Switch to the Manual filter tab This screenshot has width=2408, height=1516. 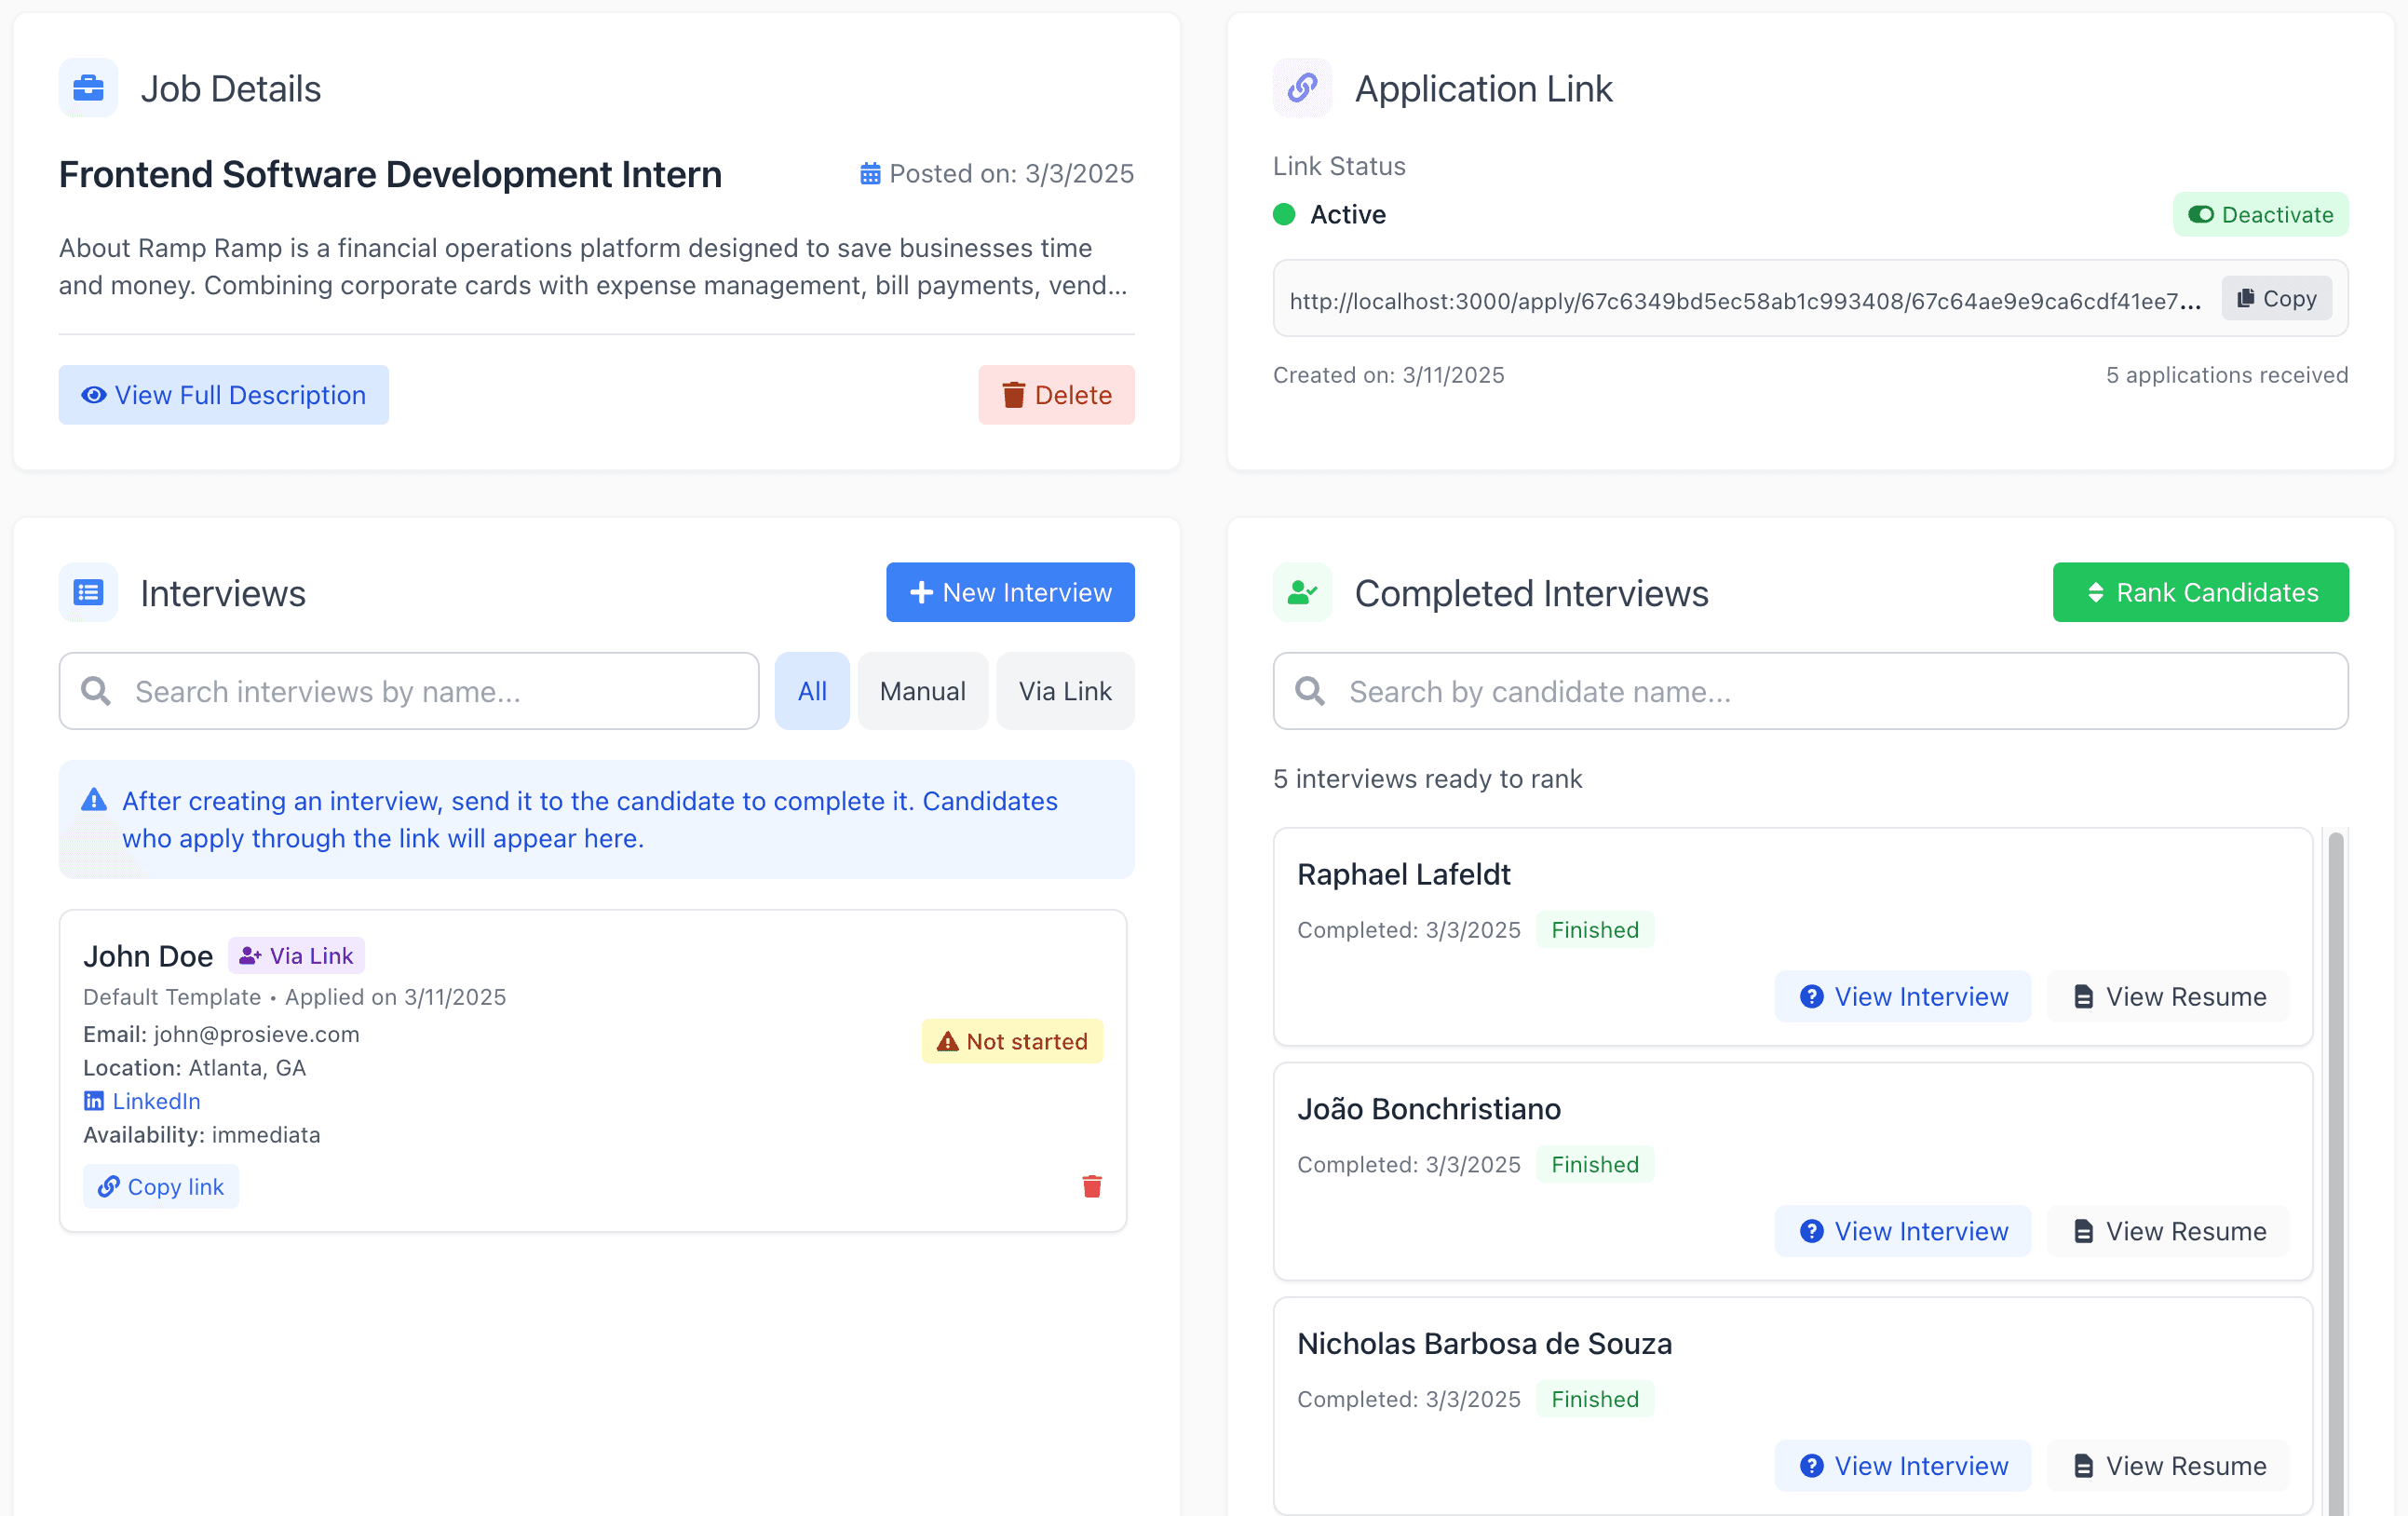(x=922, y=690)
